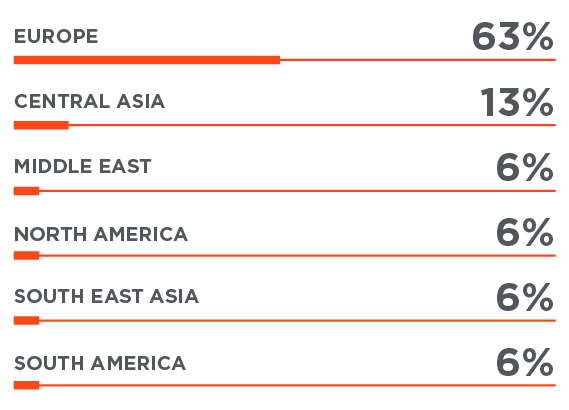Click the CENTRAL ASIA label

coord(89,101)
